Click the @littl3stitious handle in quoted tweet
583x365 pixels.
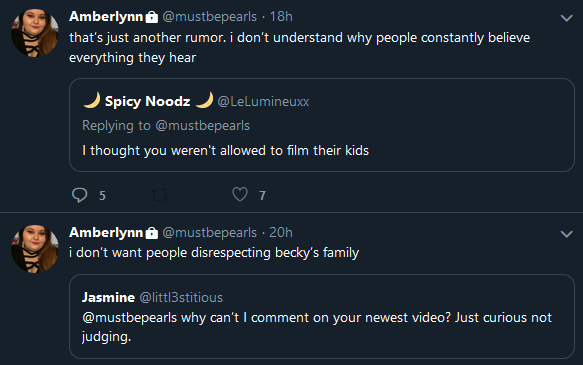click(x=181, y=297)
